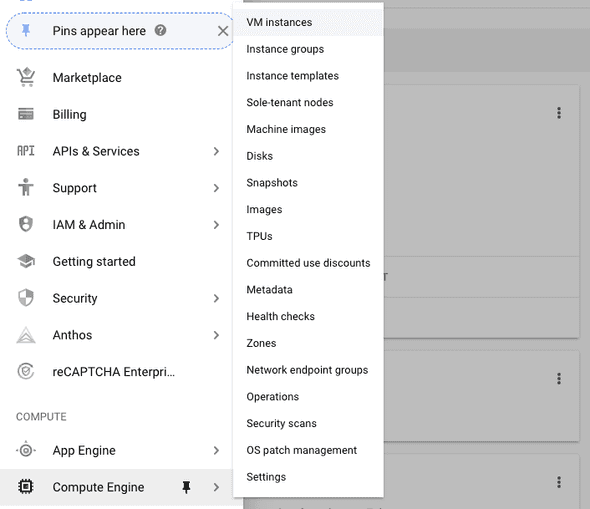Open the bottom card's three-dot menu
The width and height of the screenshot is (590, 509).
[559, 482]
